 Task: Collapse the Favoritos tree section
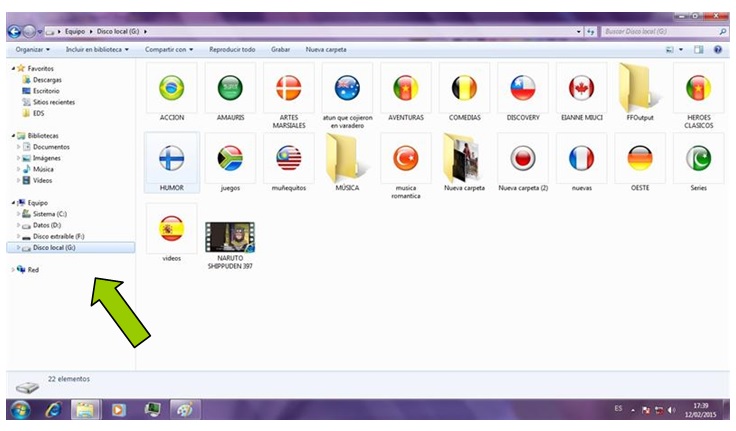tap(12, 68)
